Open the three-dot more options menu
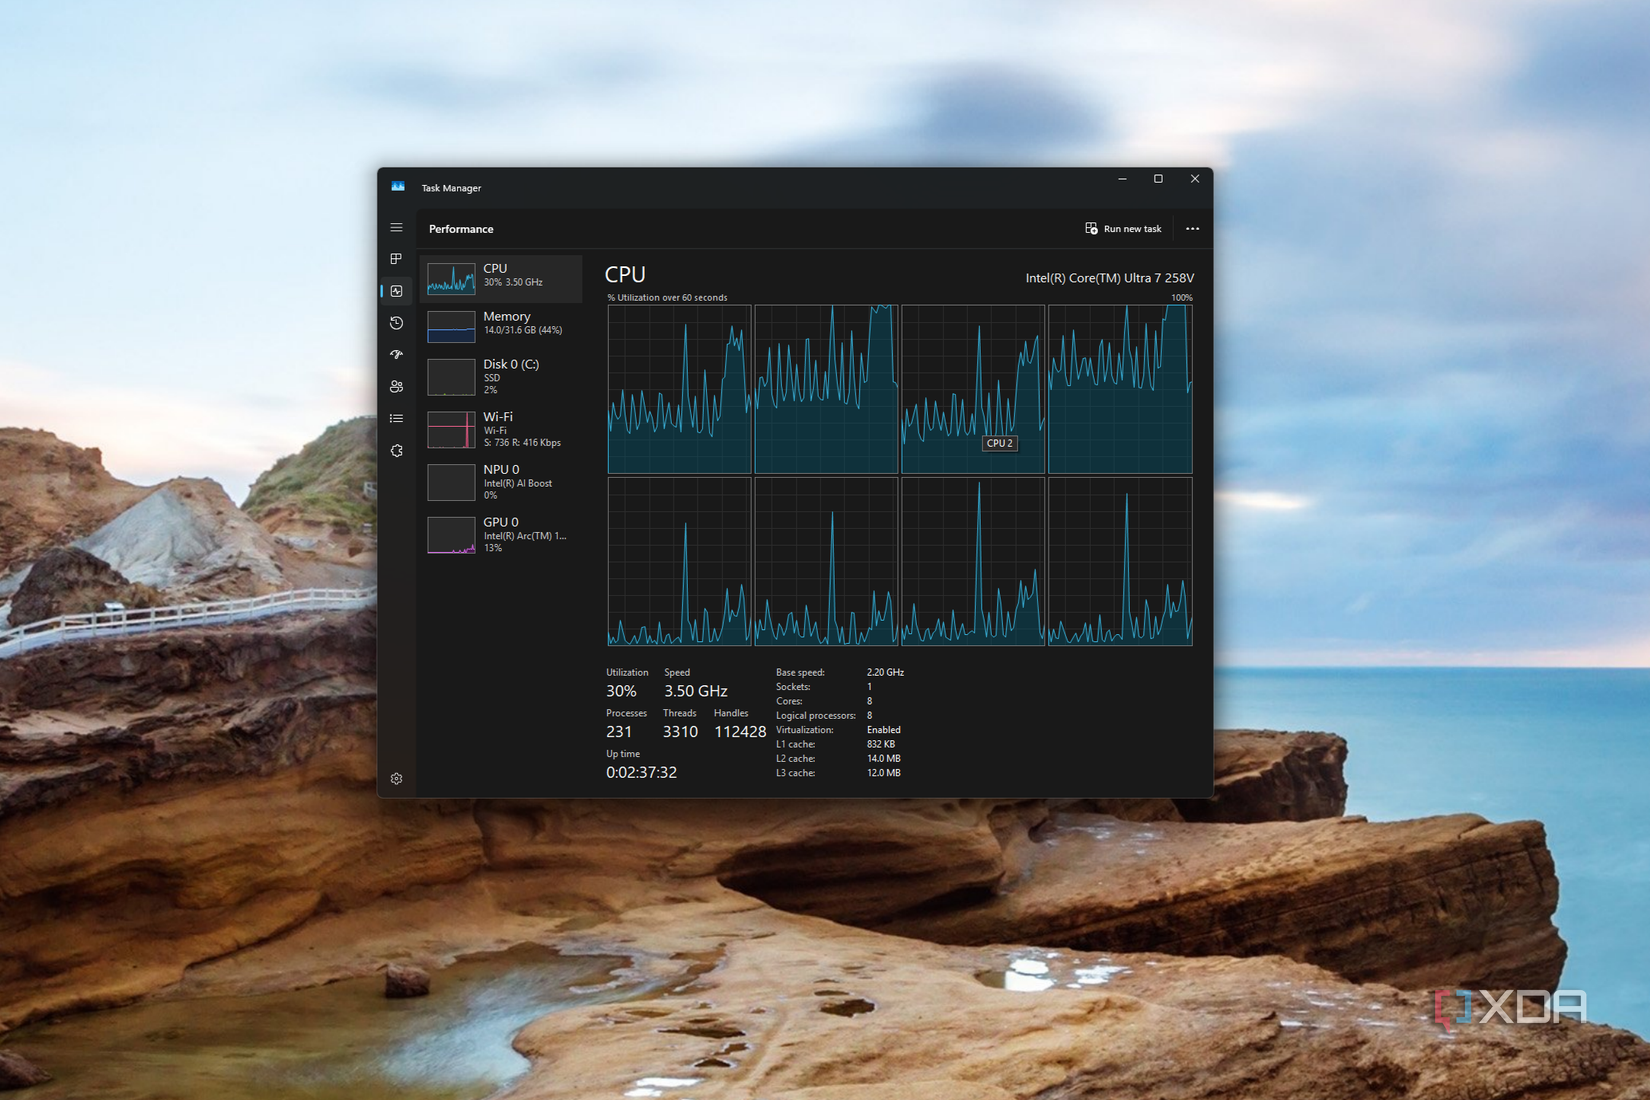This screenshot has width=1650, height=1100. tap(1192, 229)
